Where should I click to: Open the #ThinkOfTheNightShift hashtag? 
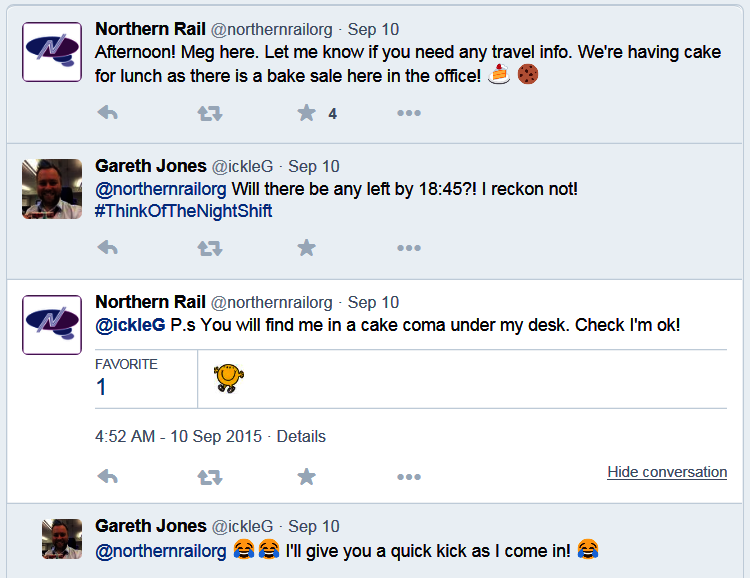183,211
